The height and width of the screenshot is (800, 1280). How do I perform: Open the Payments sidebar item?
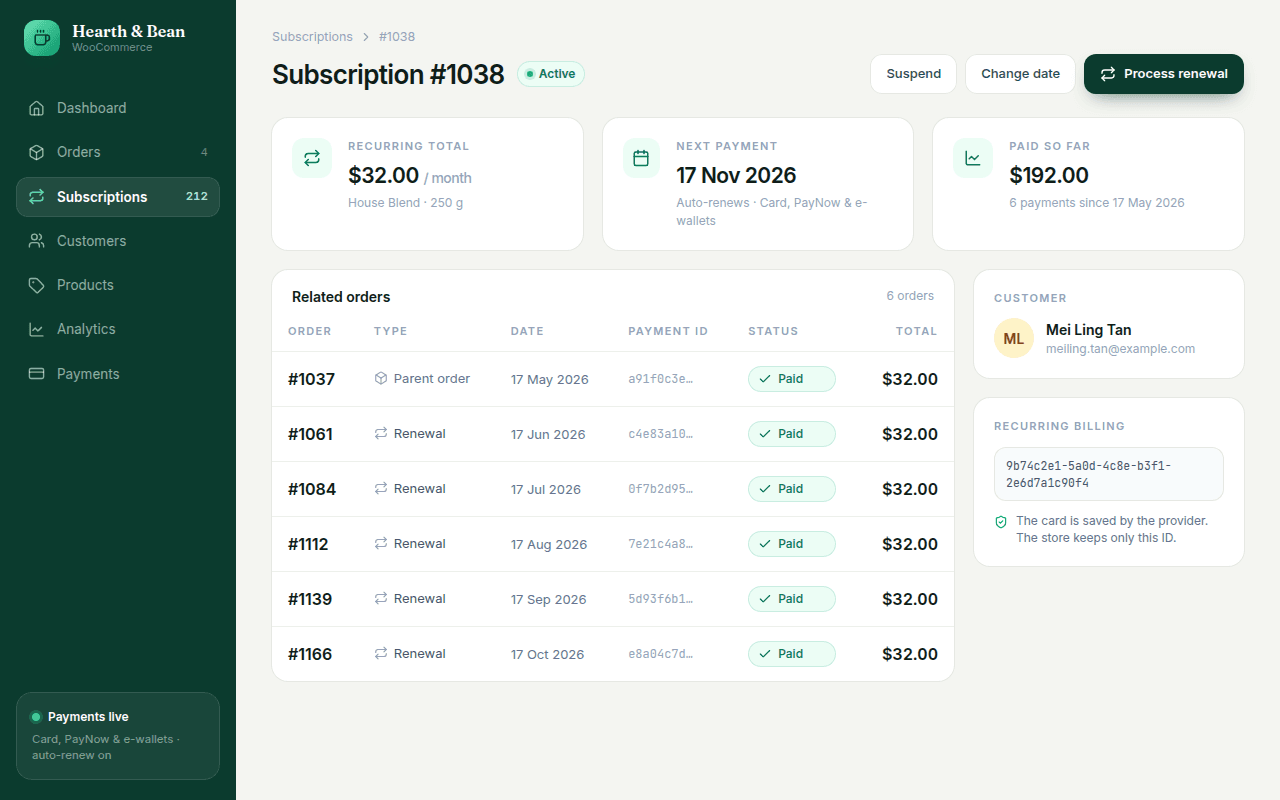118,374
